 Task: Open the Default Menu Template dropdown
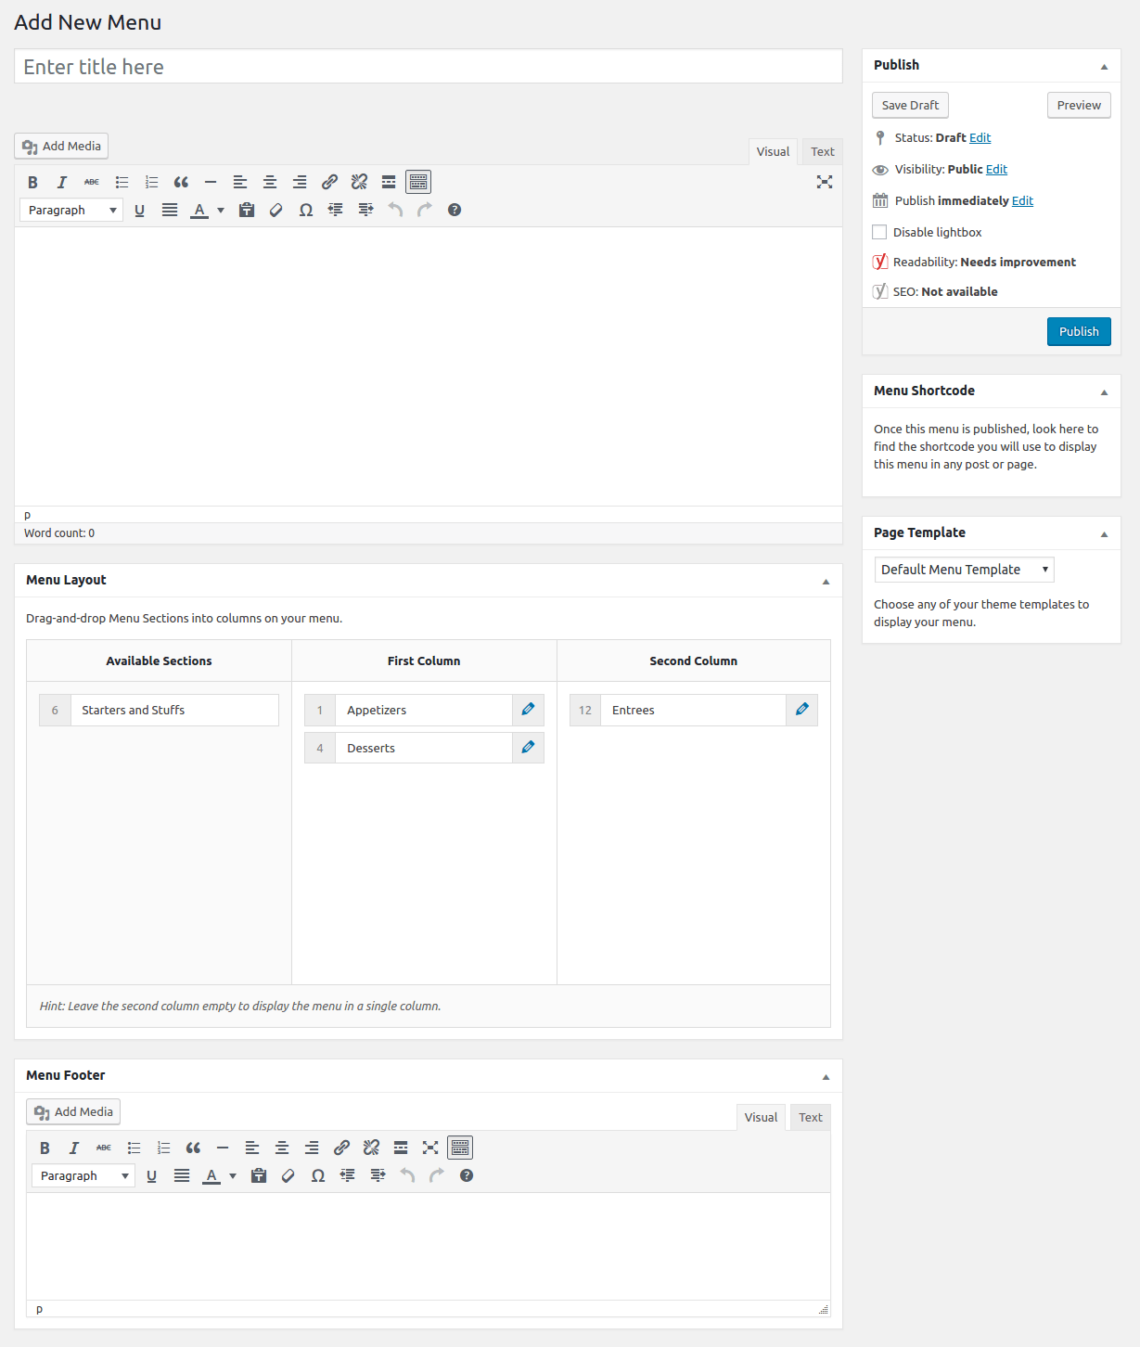point(964,570)
